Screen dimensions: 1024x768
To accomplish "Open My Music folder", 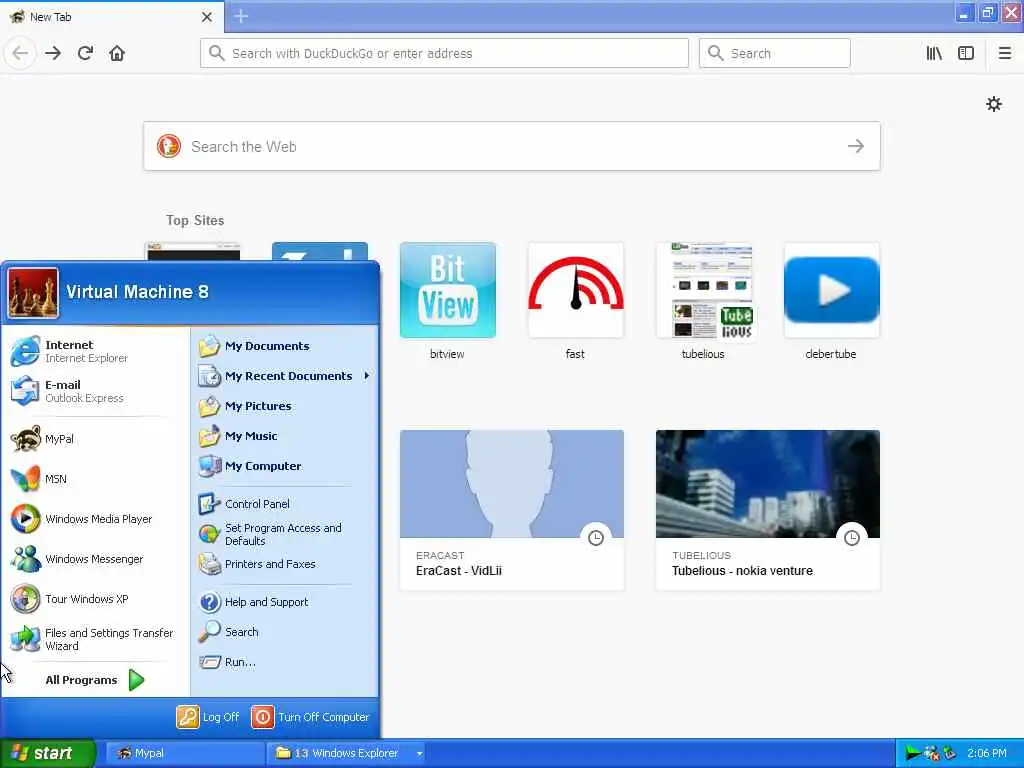I will point(285,436).
